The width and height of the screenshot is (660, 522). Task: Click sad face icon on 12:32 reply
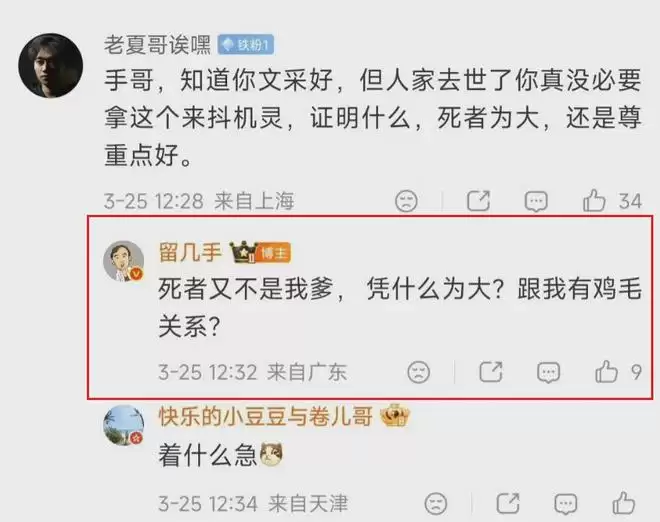(419, 372)
